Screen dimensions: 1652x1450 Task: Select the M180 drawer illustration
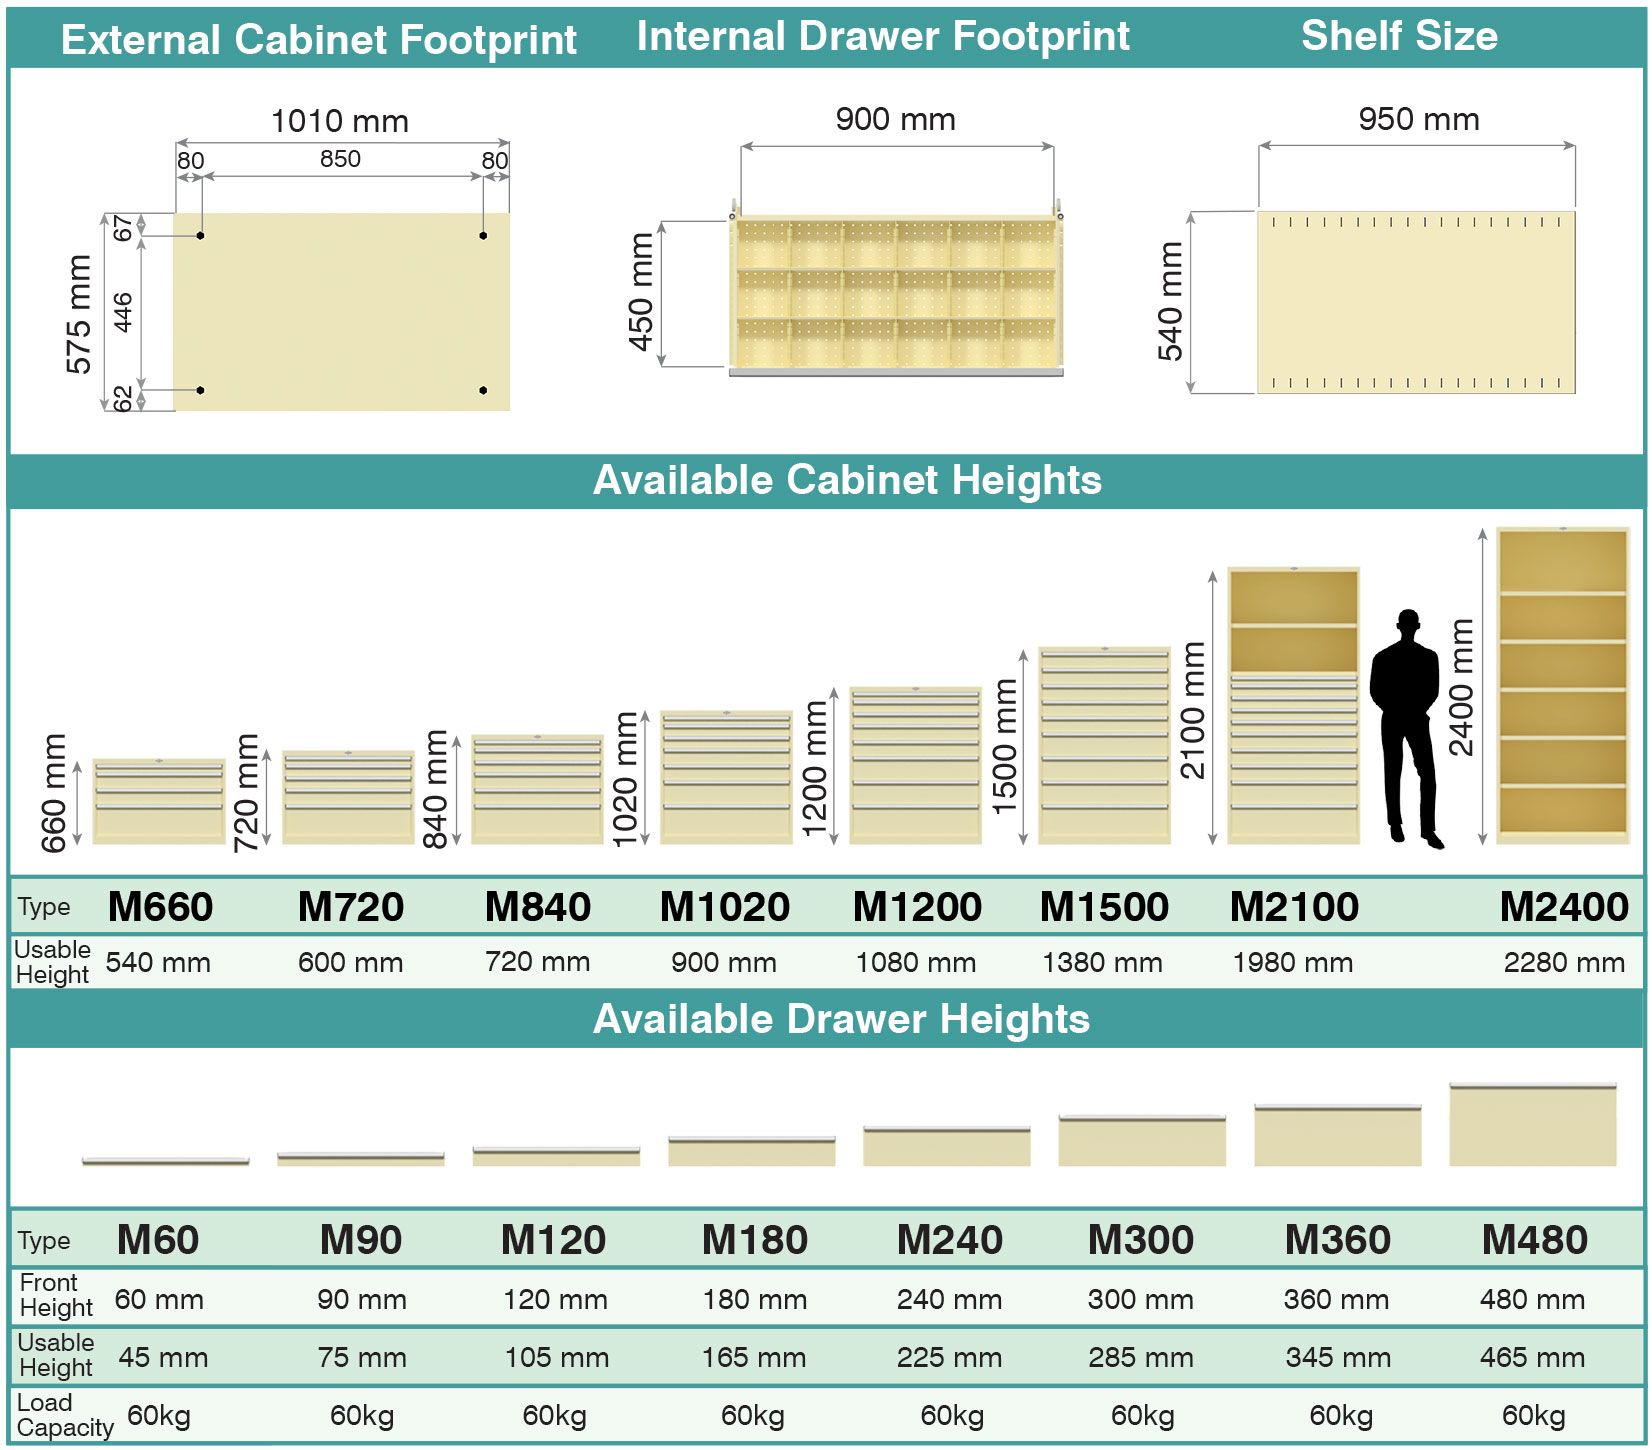752,1151
